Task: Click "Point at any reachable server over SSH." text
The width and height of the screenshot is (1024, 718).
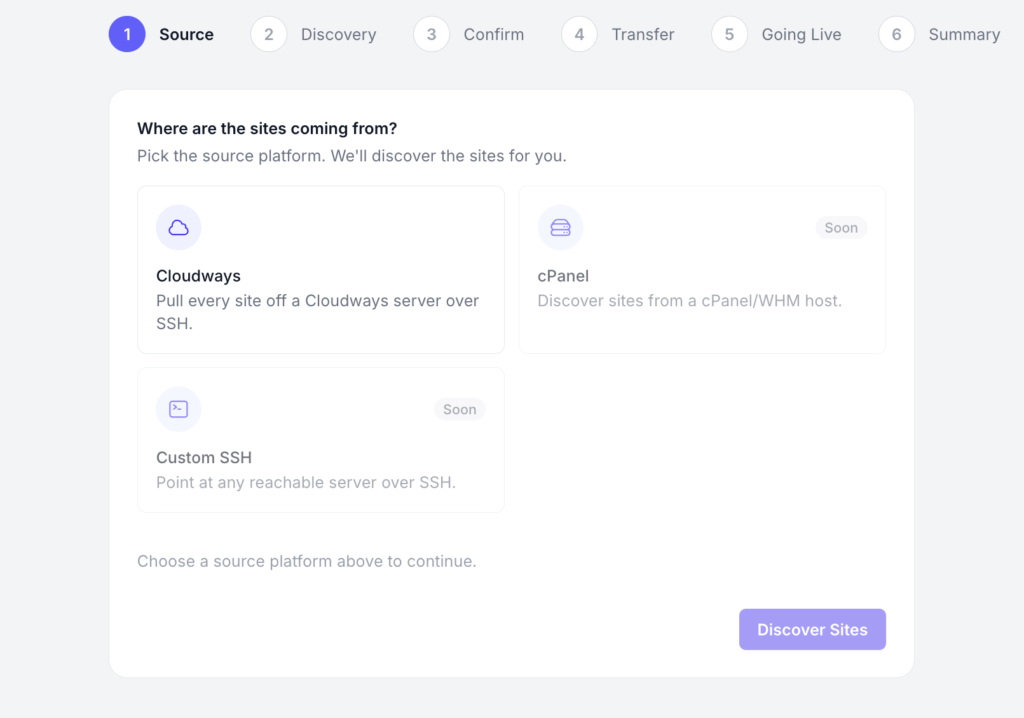Action: click(306, 482)
